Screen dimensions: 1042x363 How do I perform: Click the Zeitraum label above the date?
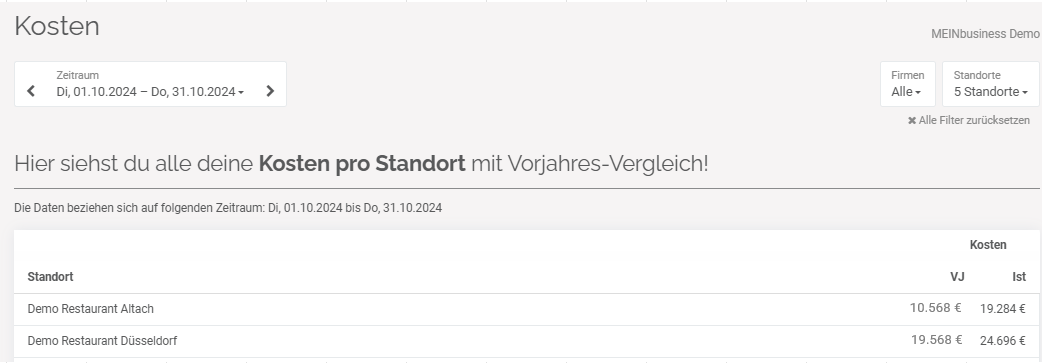(x=78, y=75)
